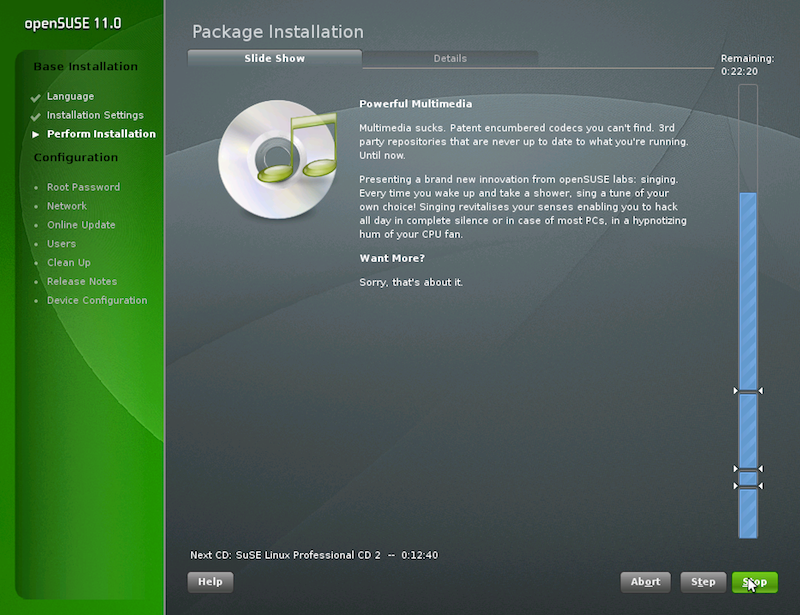
Task: Open the Details tab
Action: click(x=450, y=58)
